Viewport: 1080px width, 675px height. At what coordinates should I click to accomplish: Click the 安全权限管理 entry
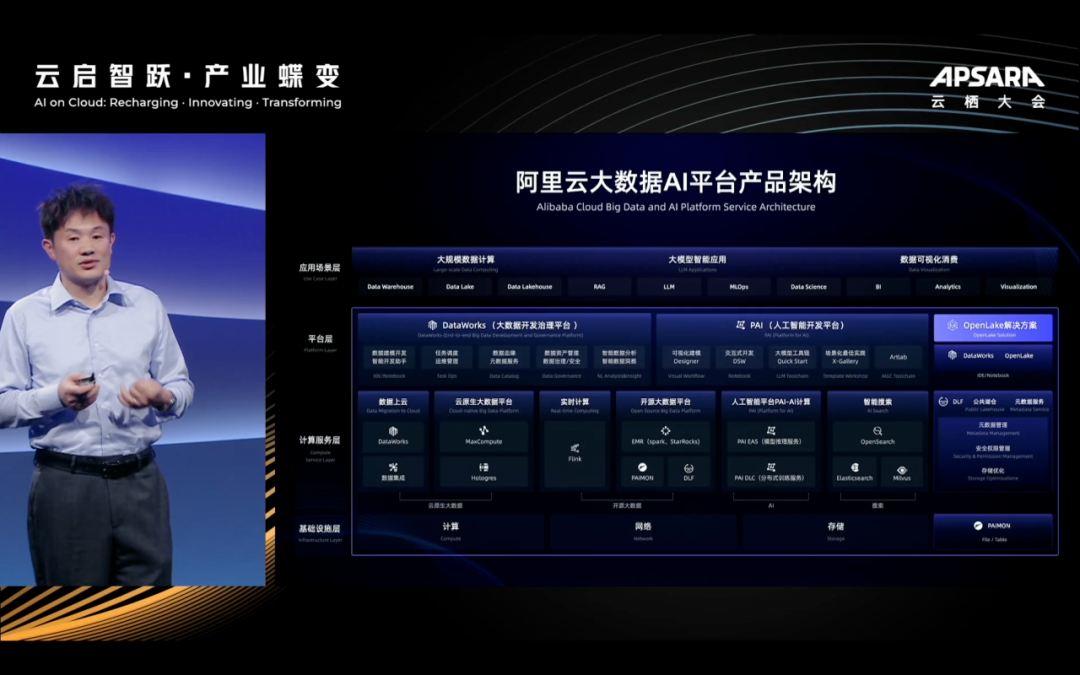(993, 451)
